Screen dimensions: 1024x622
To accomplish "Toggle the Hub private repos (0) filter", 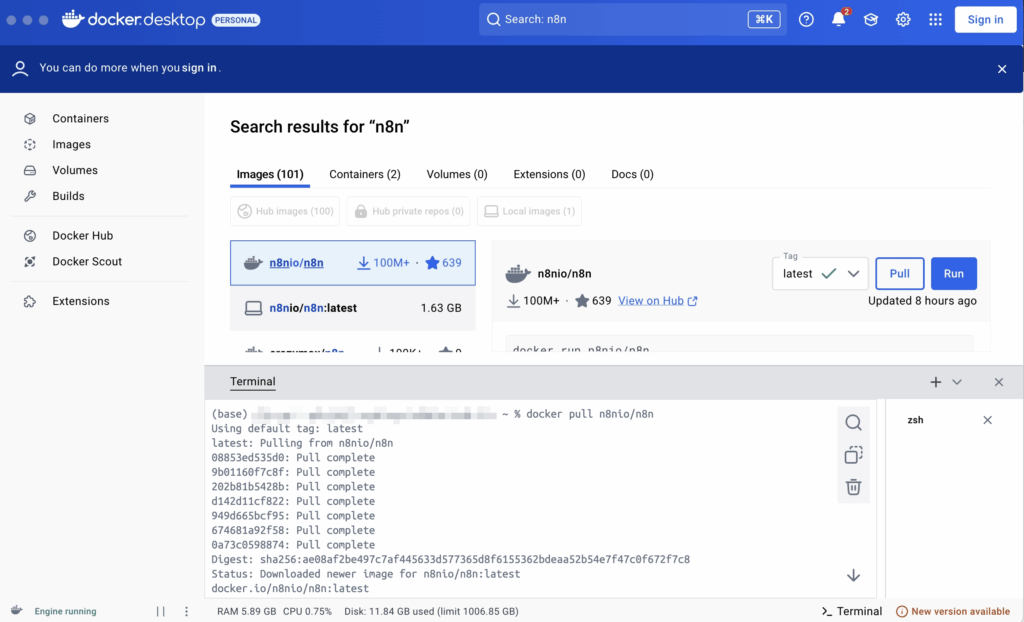I will [409, 211].
